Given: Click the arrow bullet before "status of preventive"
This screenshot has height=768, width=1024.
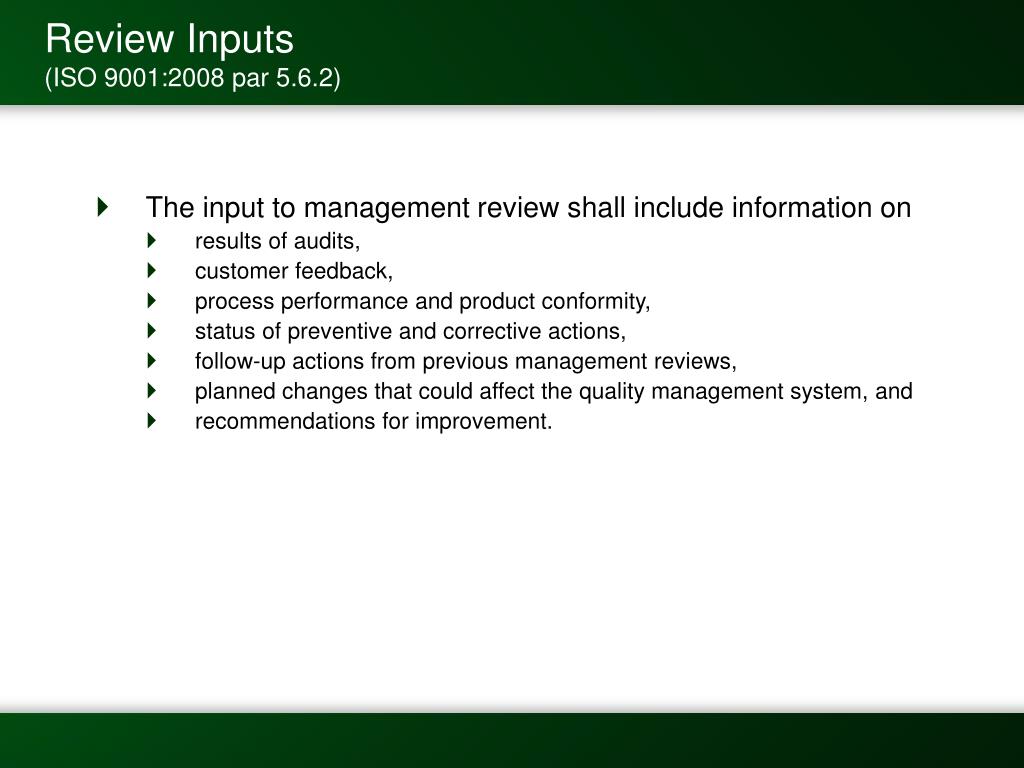Looking at the screenshot, I should click(152, 330).
